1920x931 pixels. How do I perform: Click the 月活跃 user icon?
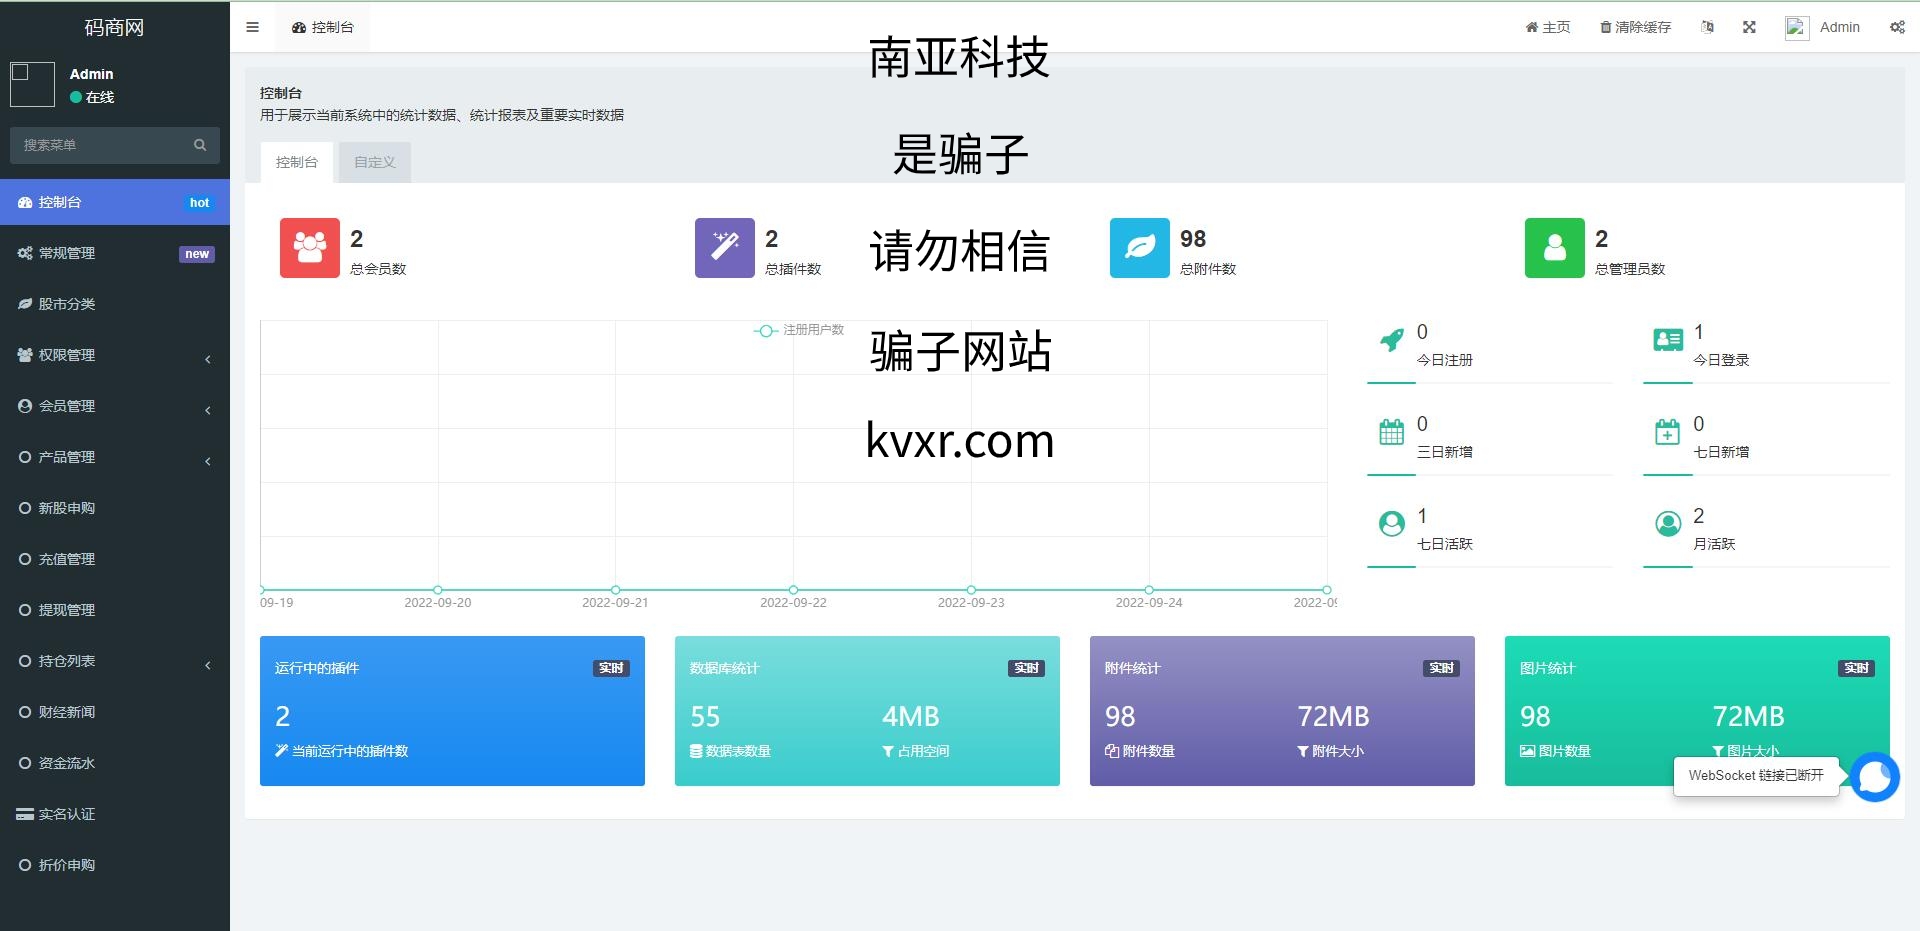(x=1668, y=524)
